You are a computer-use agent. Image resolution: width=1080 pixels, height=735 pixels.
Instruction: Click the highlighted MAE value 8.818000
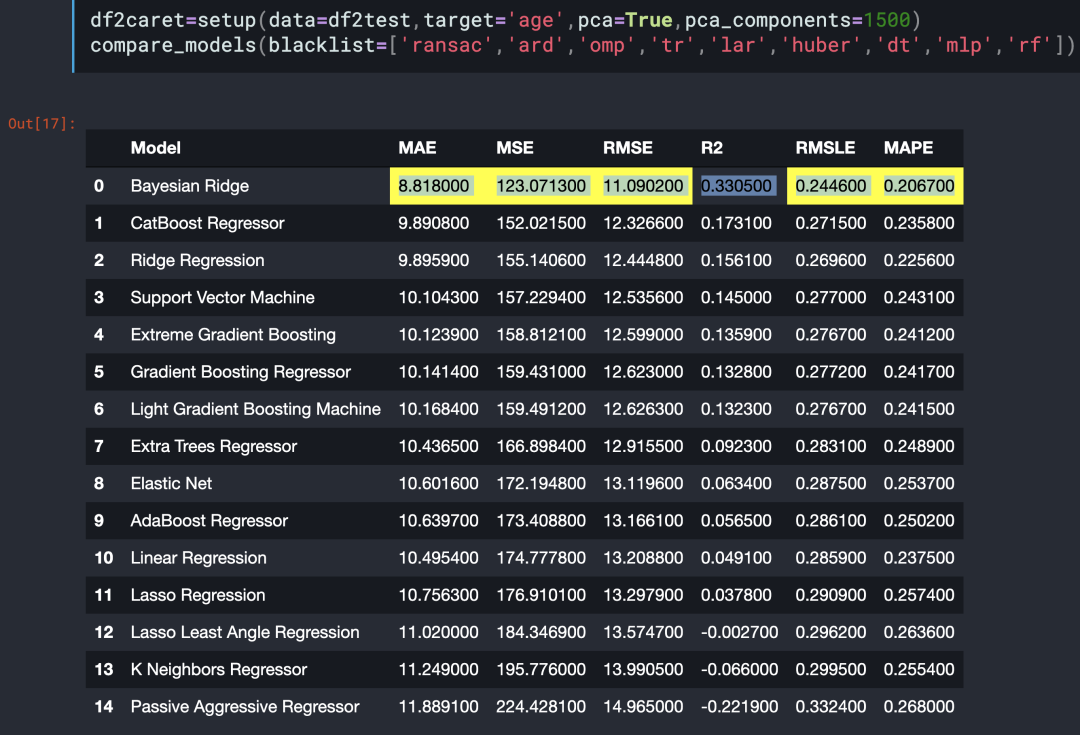pyautogui.click(x=434, y=186)
